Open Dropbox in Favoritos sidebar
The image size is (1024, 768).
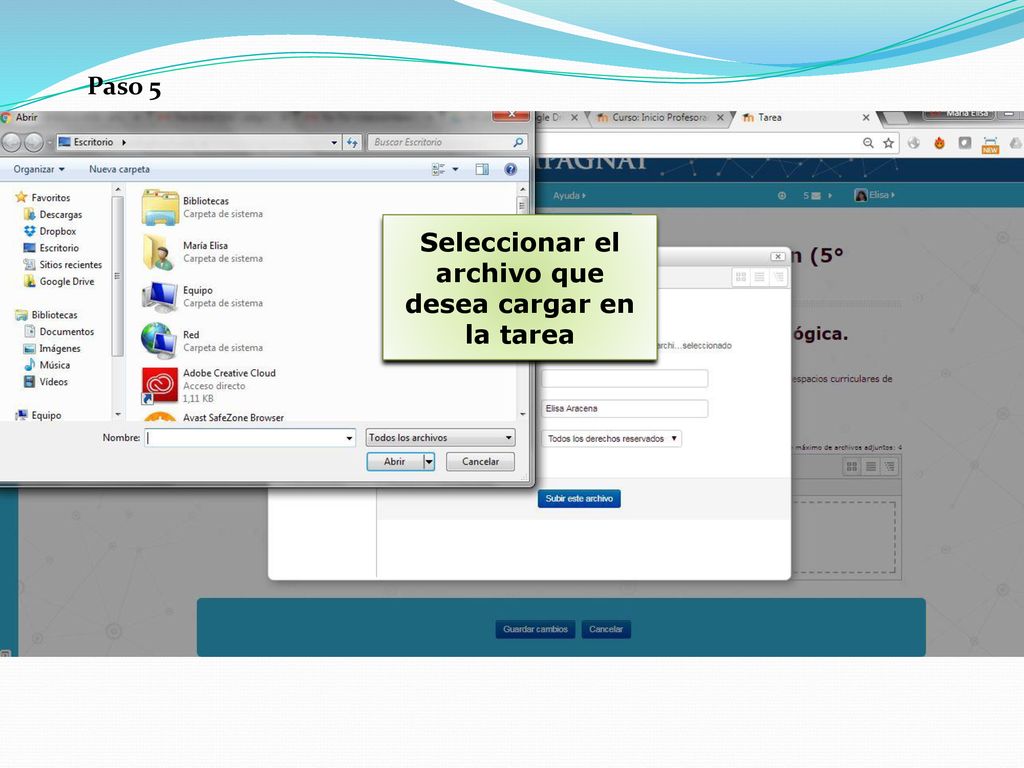tap(51, 231)
